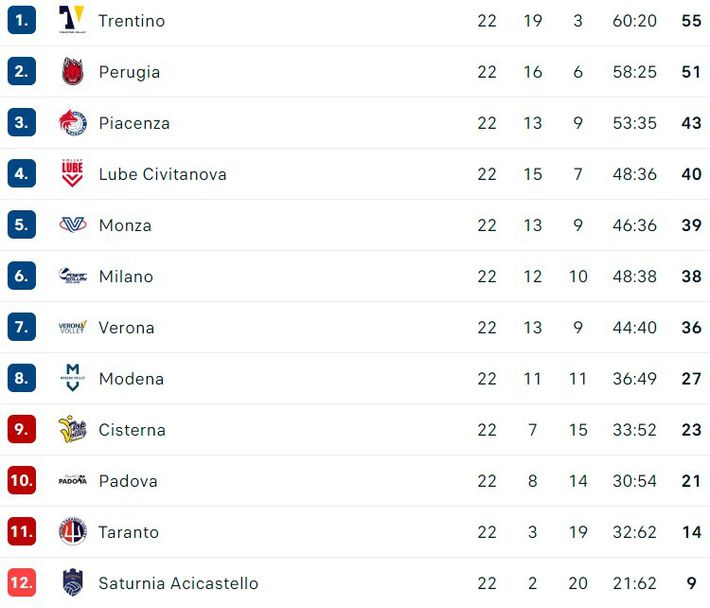This screenshot has width=710, height=608.
Task: Click the Piacenza team logo
Action: click(72, 123)
